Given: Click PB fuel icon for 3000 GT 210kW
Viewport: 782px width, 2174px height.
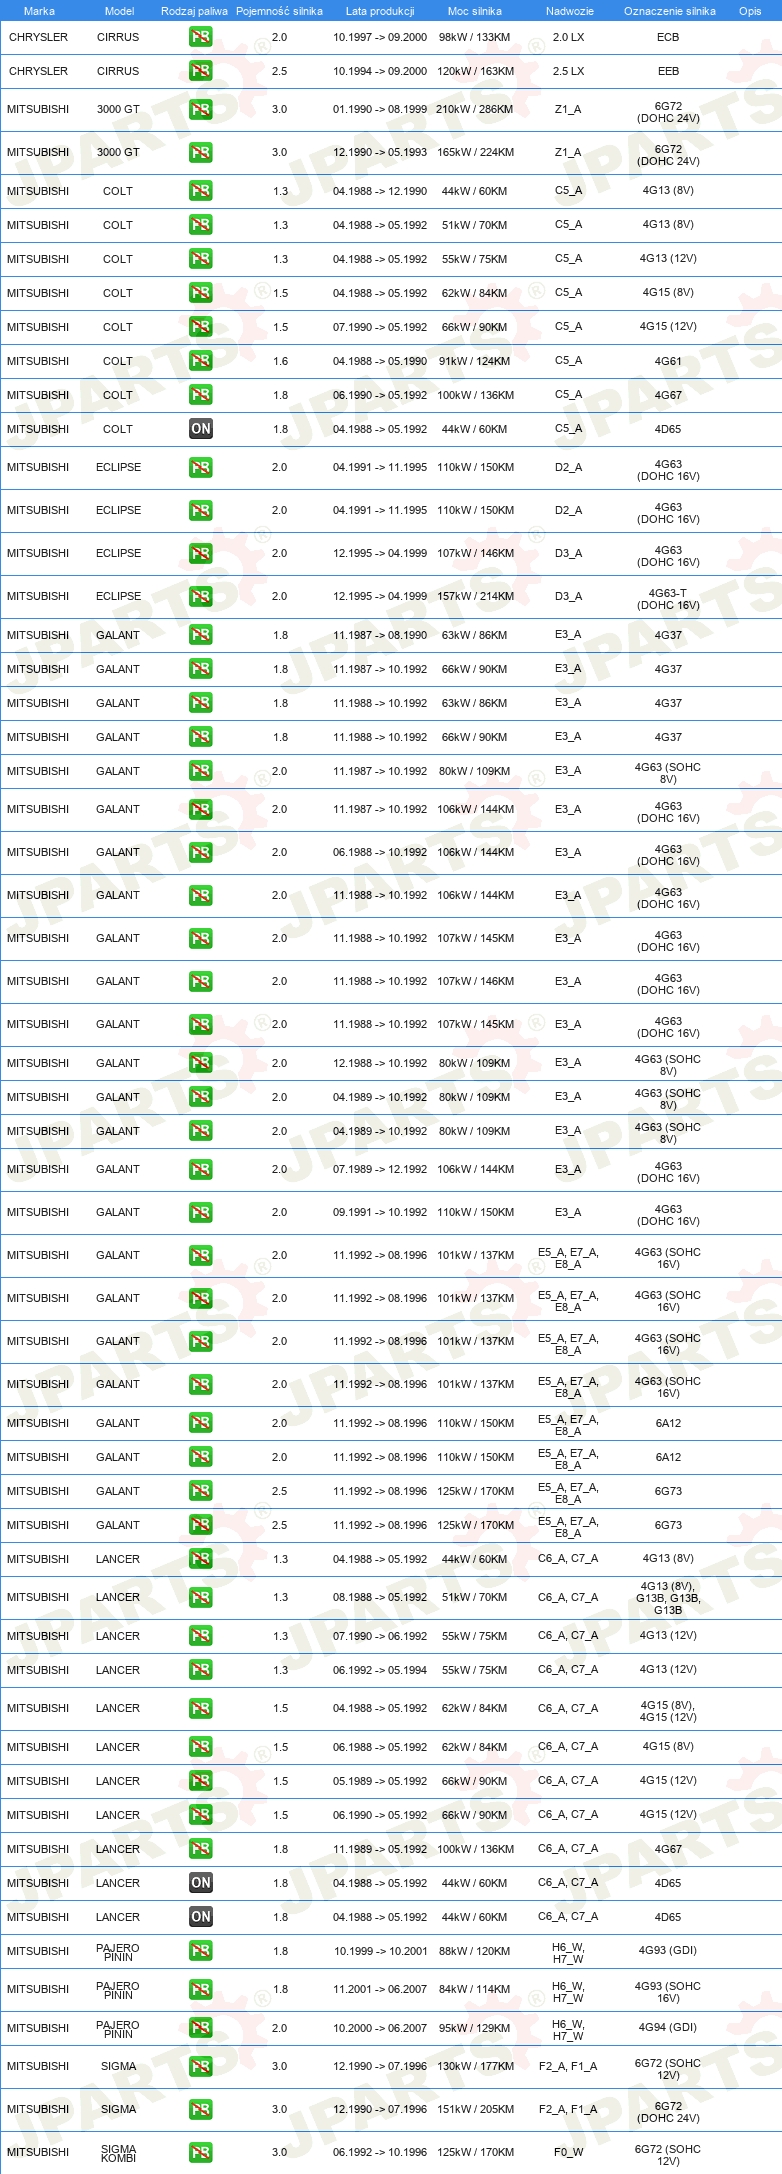Looking at the screenshot, I should click(x=200, y=109).
